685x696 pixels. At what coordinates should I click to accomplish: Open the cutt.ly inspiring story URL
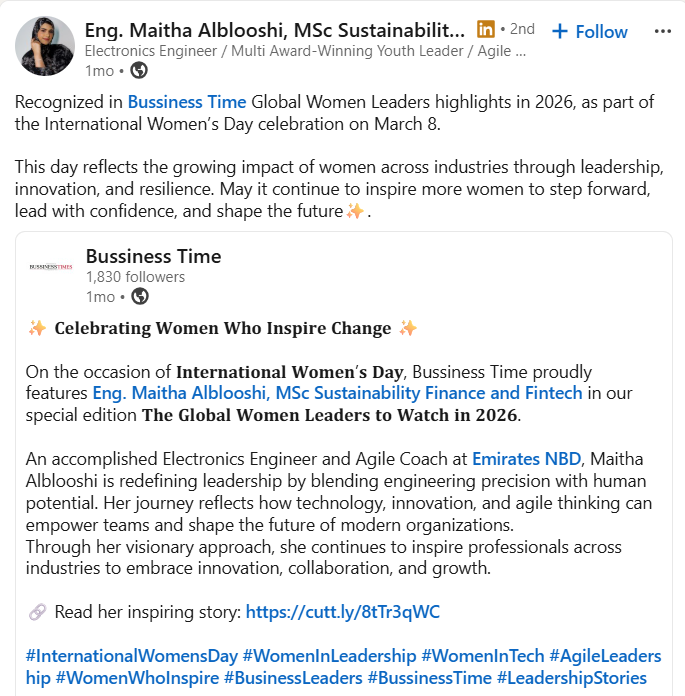[342, 612]
